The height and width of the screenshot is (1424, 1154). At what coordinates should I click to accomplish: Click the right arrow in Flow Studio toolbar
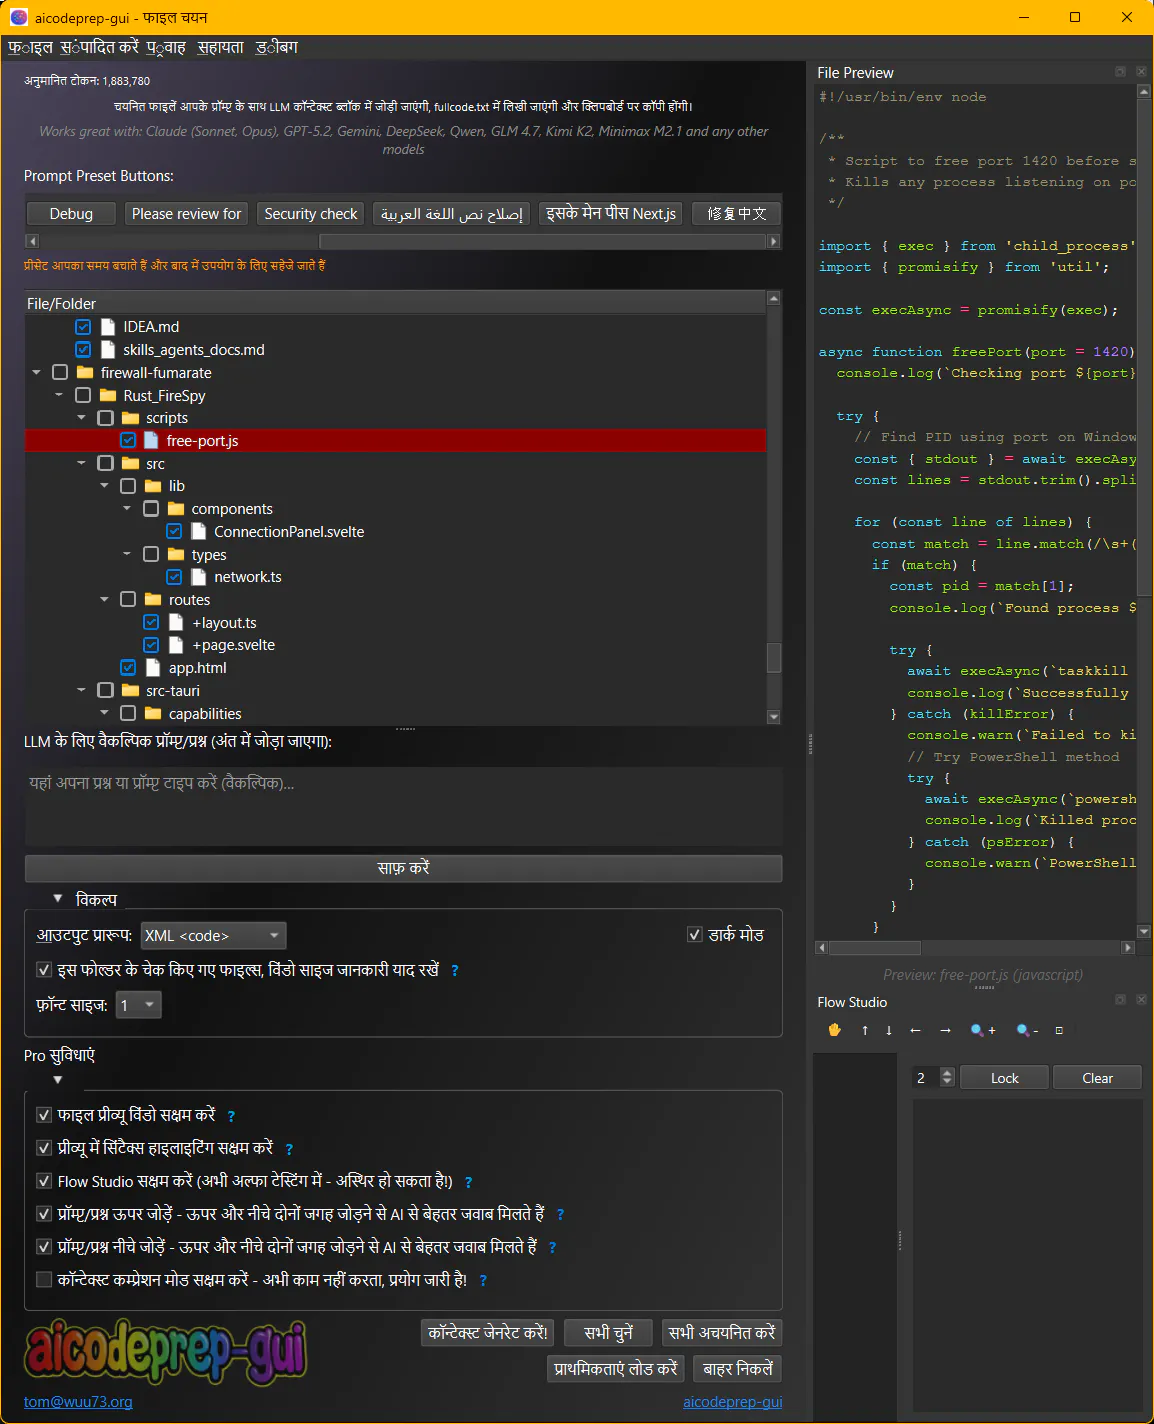click(945, 1030)
